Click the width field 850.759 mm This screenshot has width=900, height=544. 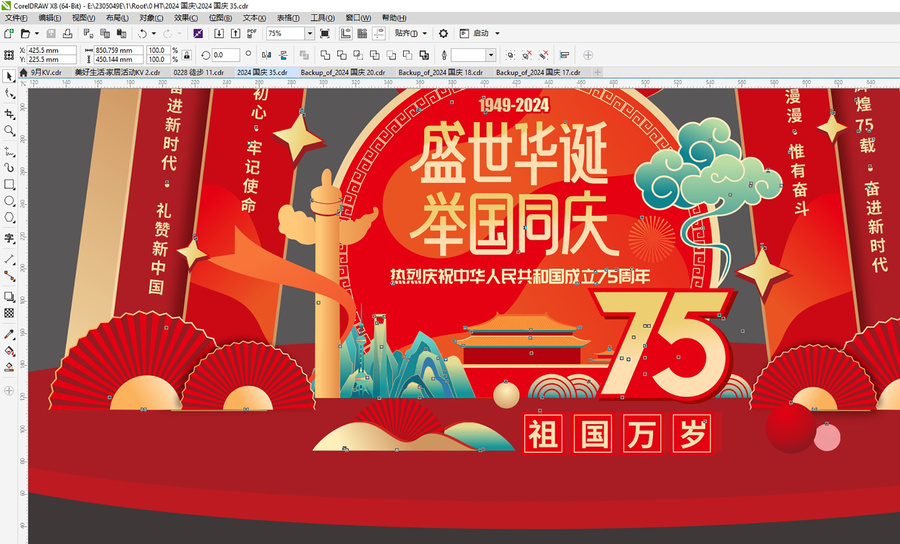coord(118,50)
